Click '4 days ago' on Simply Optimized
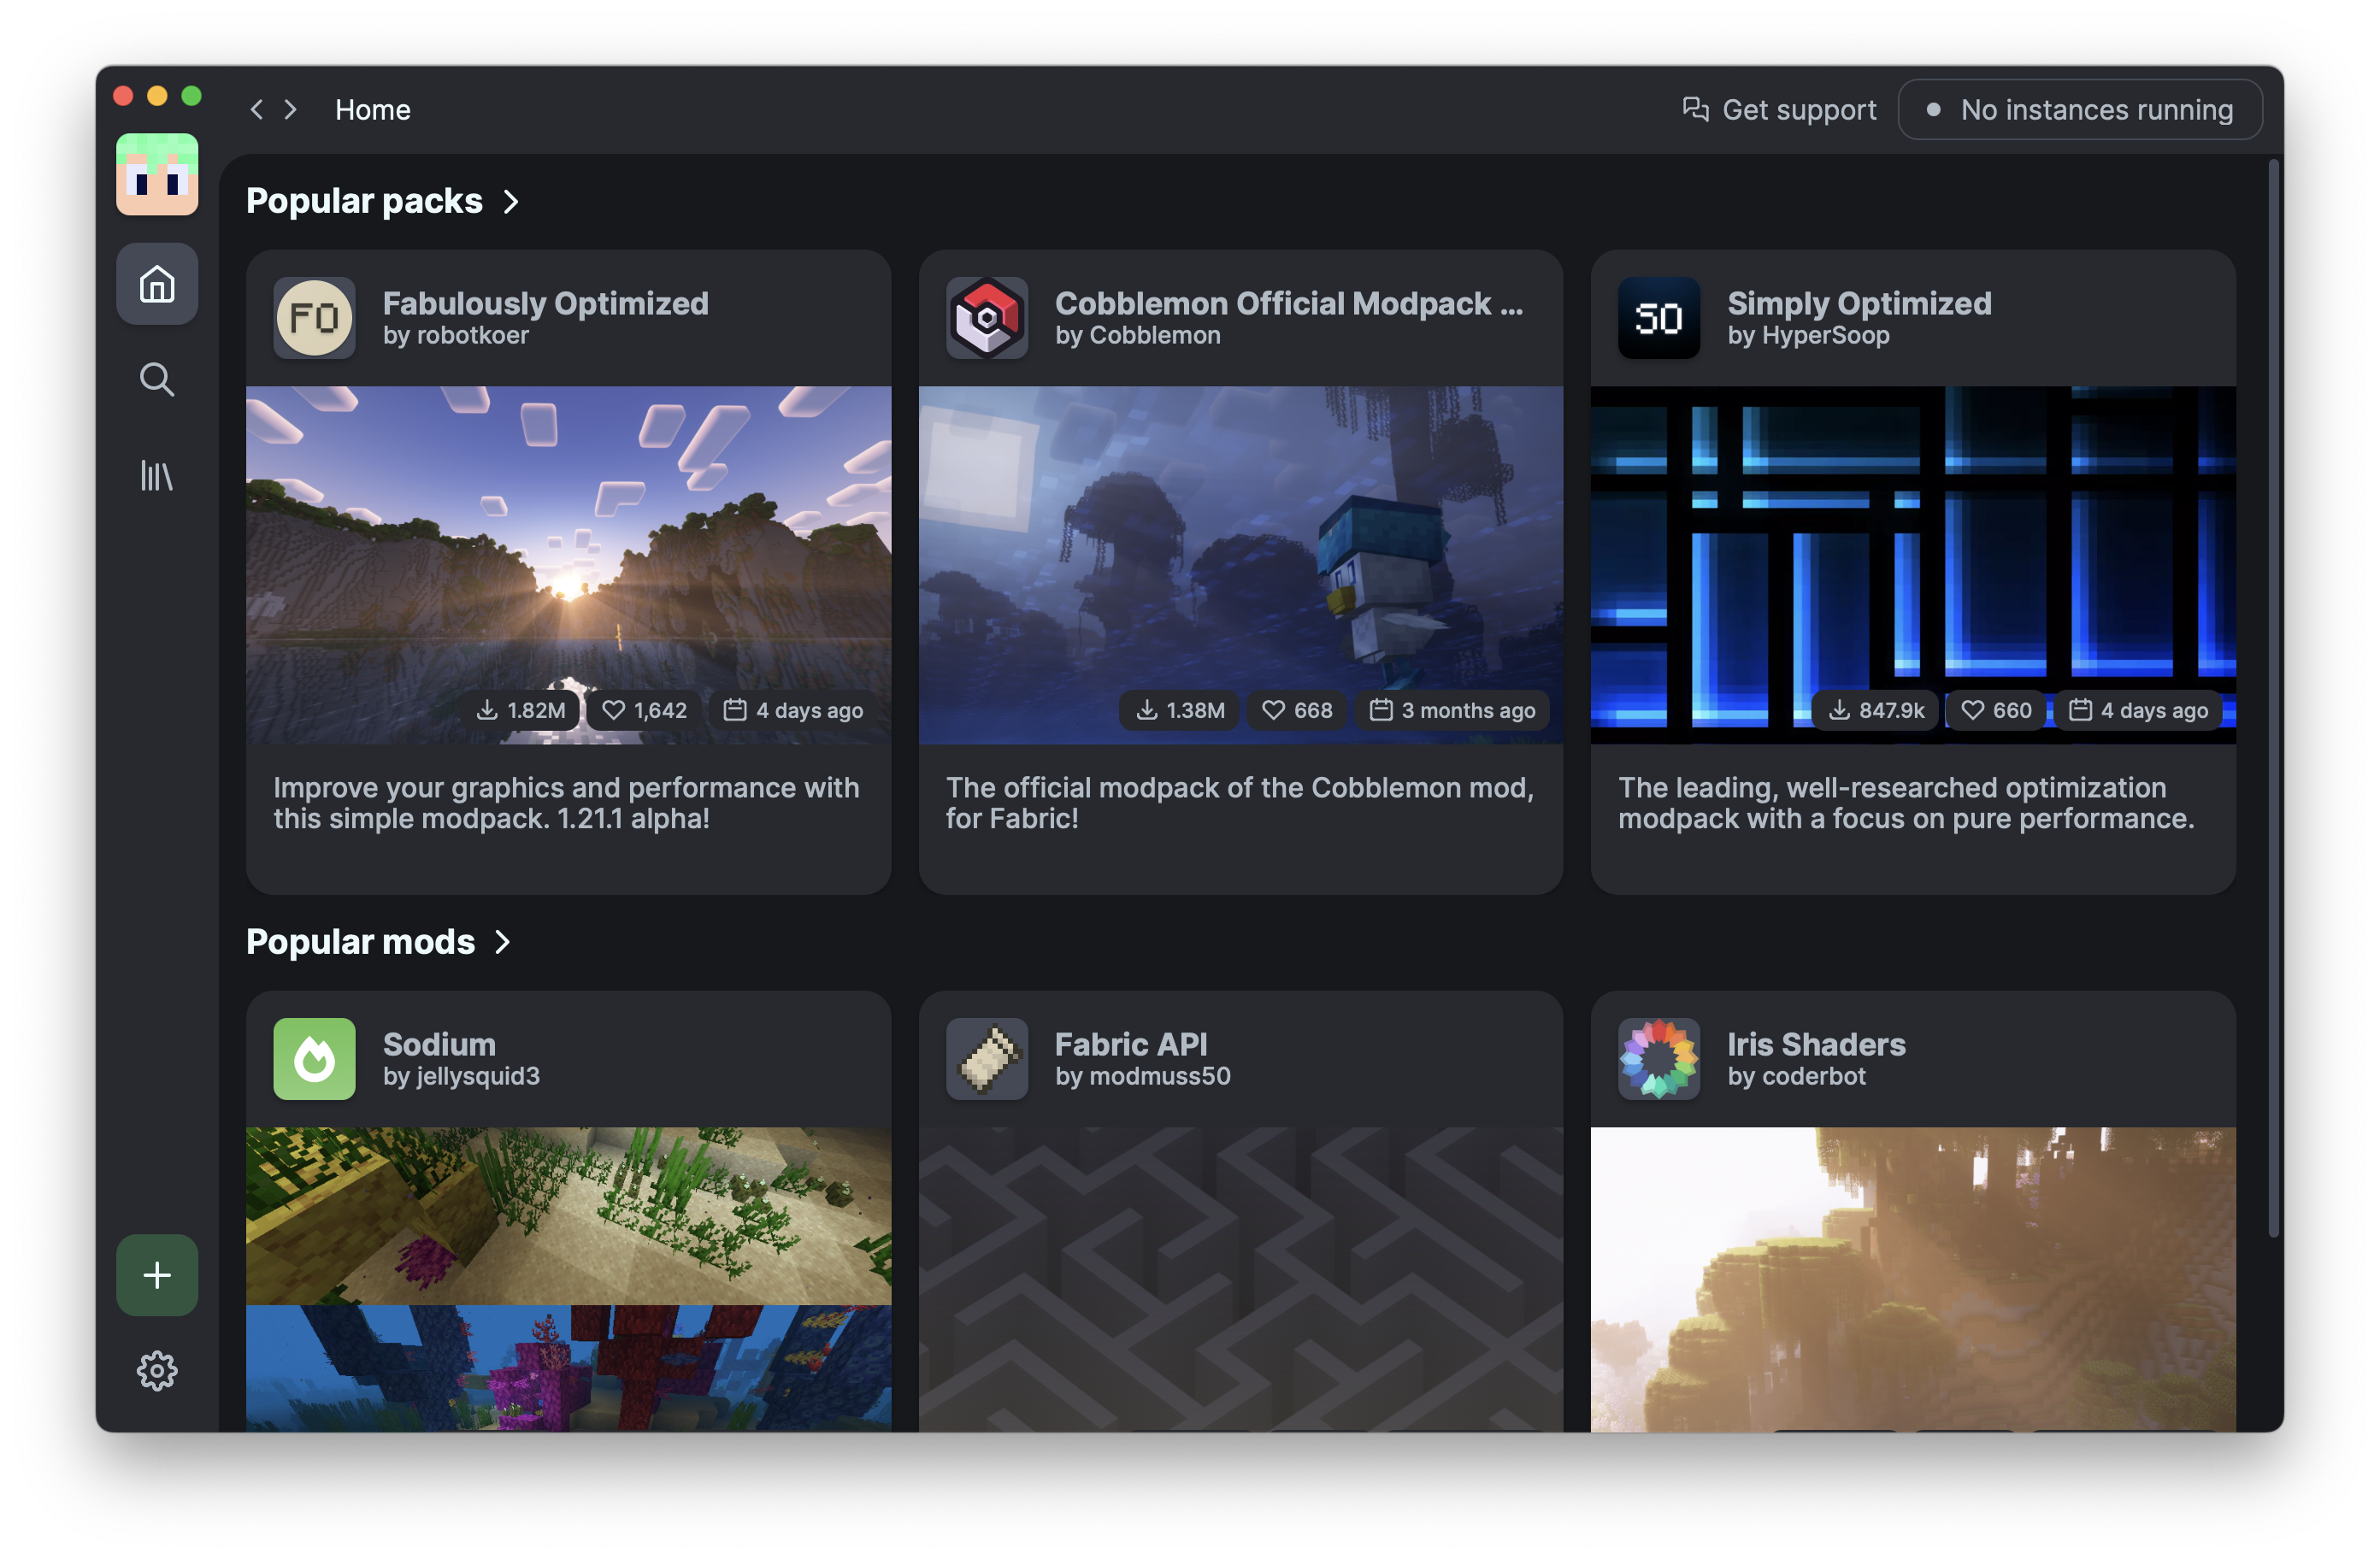Screen dimensions: 2380x1559 2138,710
